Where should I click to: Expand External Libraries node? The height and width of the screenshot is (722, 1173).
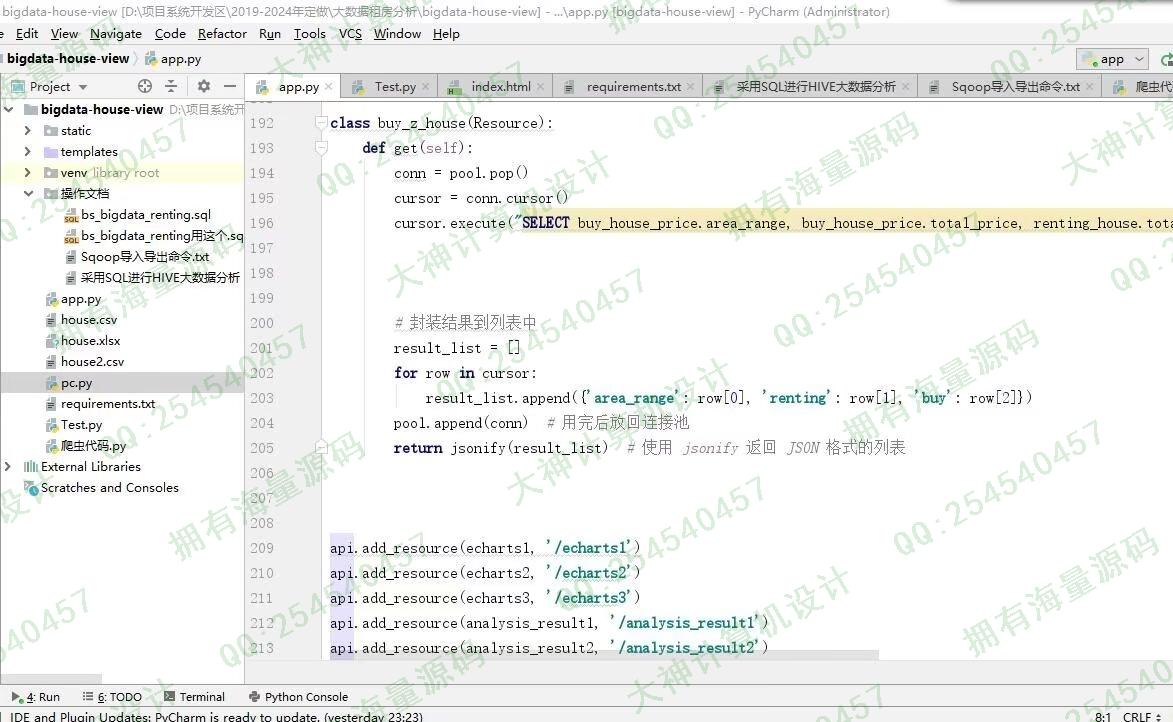[8, 466]
